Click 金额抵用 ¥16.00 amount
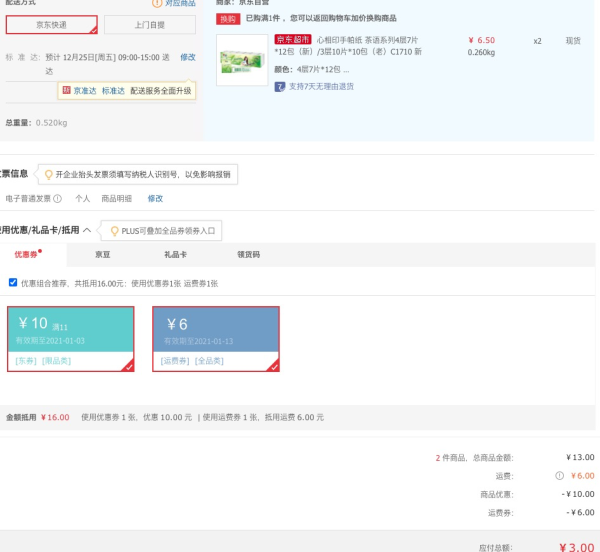 tap(55, 417)
